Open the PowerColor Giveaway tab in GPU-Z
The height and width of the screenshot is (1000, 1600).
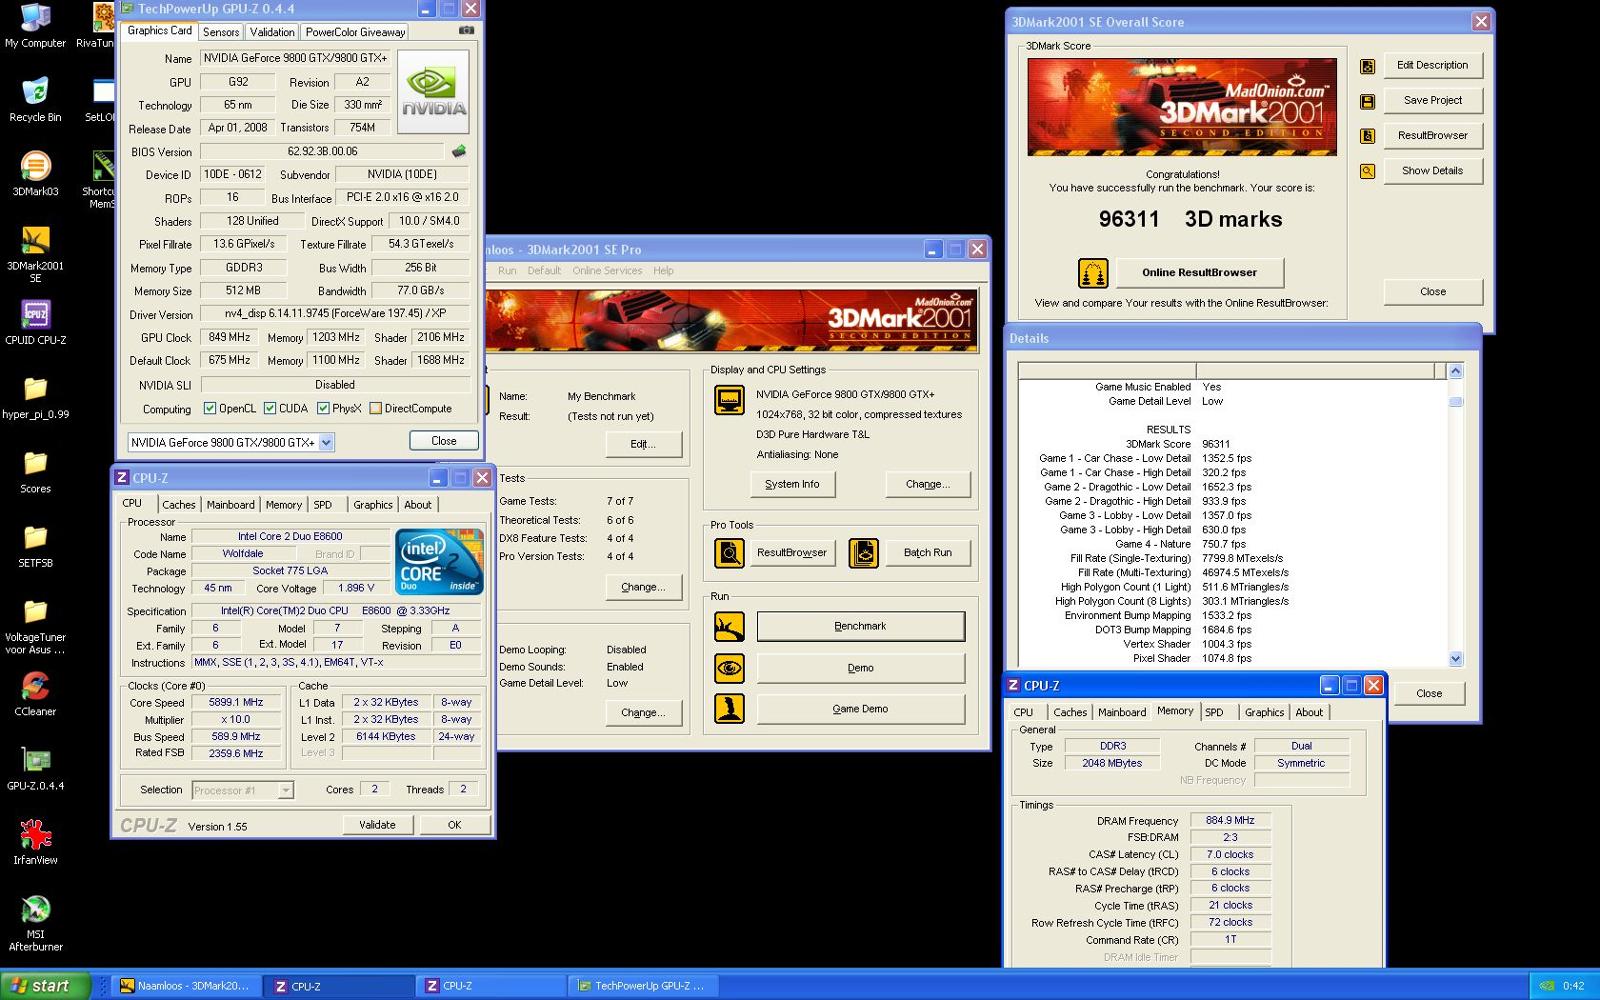(355, 32)
